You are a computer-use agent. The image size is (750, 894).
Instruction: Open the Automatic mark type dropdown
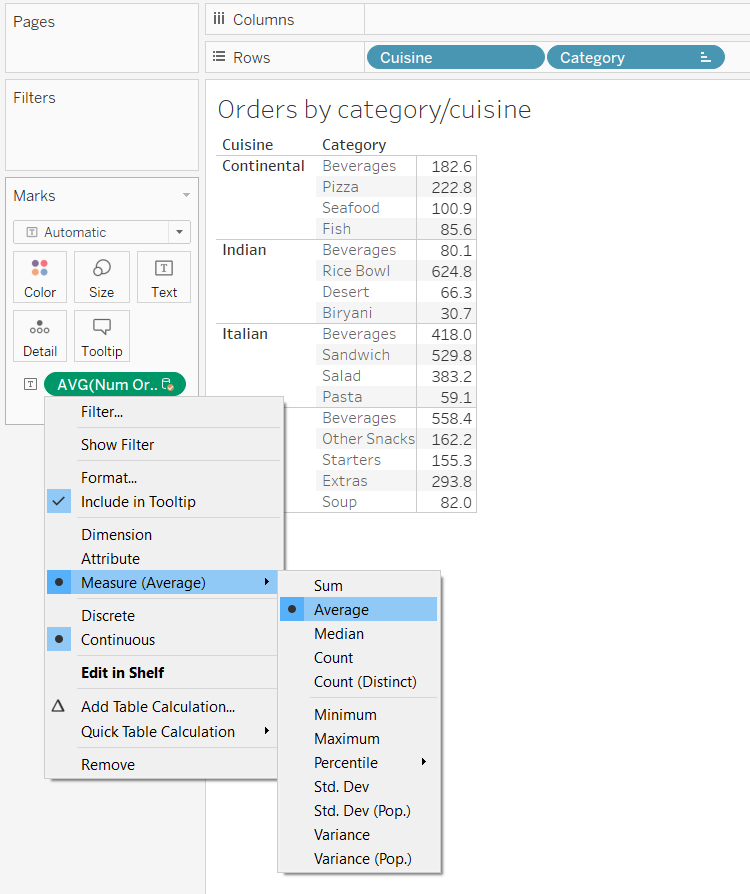pos(179,232)
